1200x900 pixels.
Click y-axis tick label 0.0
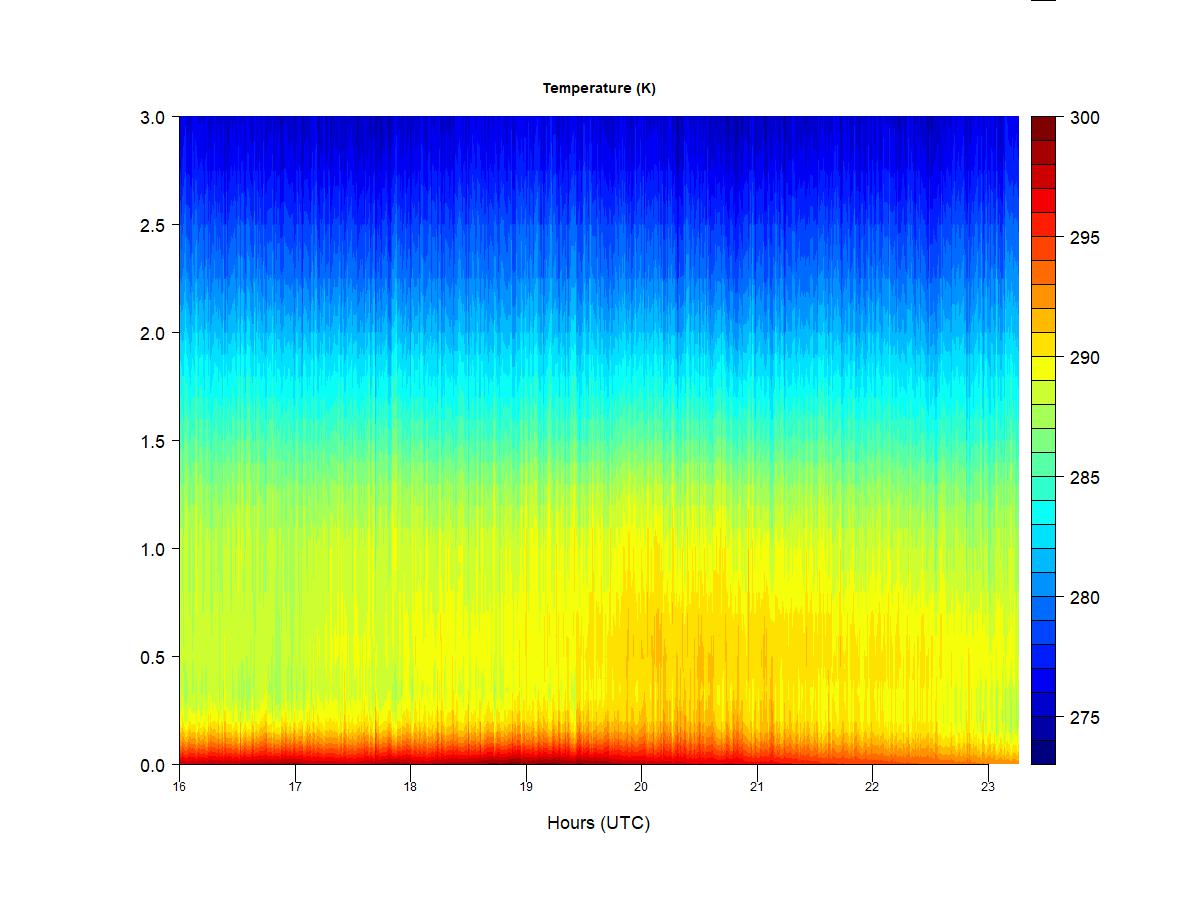pyautogui.click(x=151, y=765)
